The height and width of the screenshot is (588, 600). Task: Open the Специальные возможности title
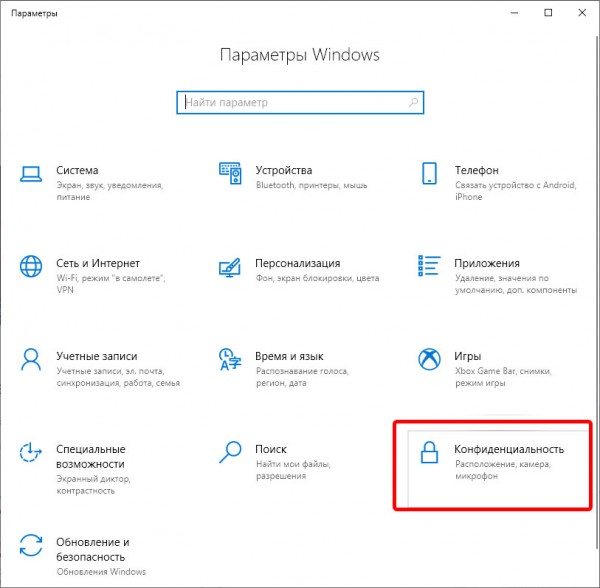[x=91, y=456]
